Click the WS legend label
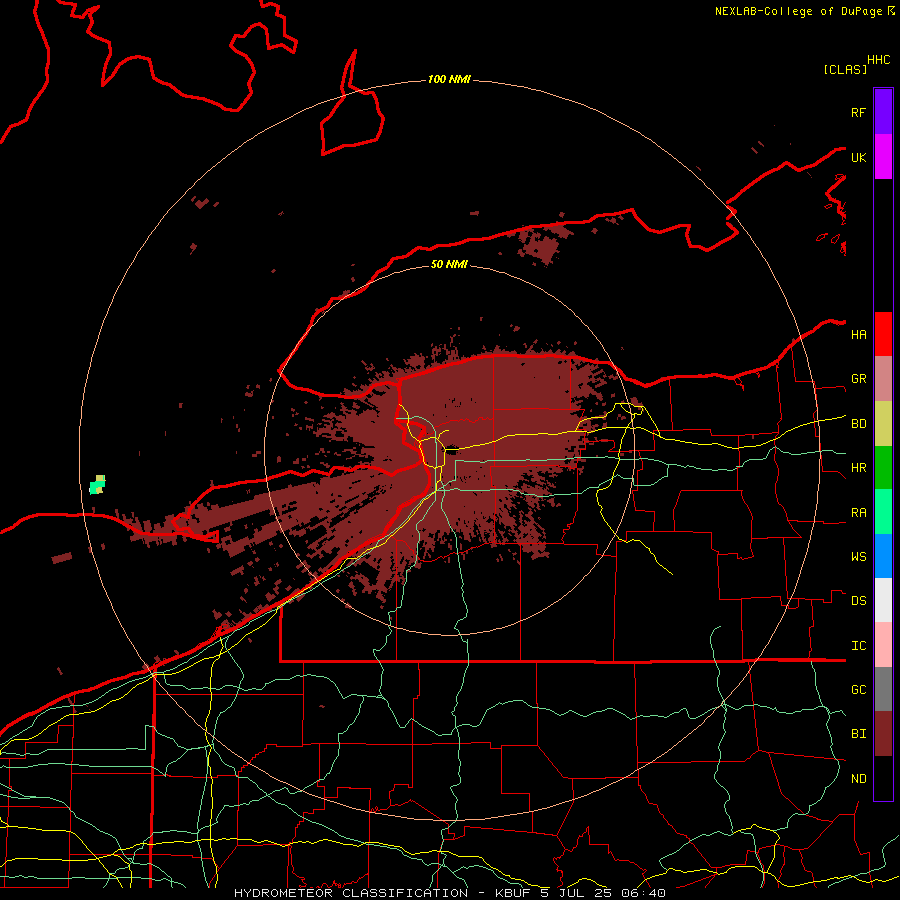The image size is (900, 900). coord(859,556)
